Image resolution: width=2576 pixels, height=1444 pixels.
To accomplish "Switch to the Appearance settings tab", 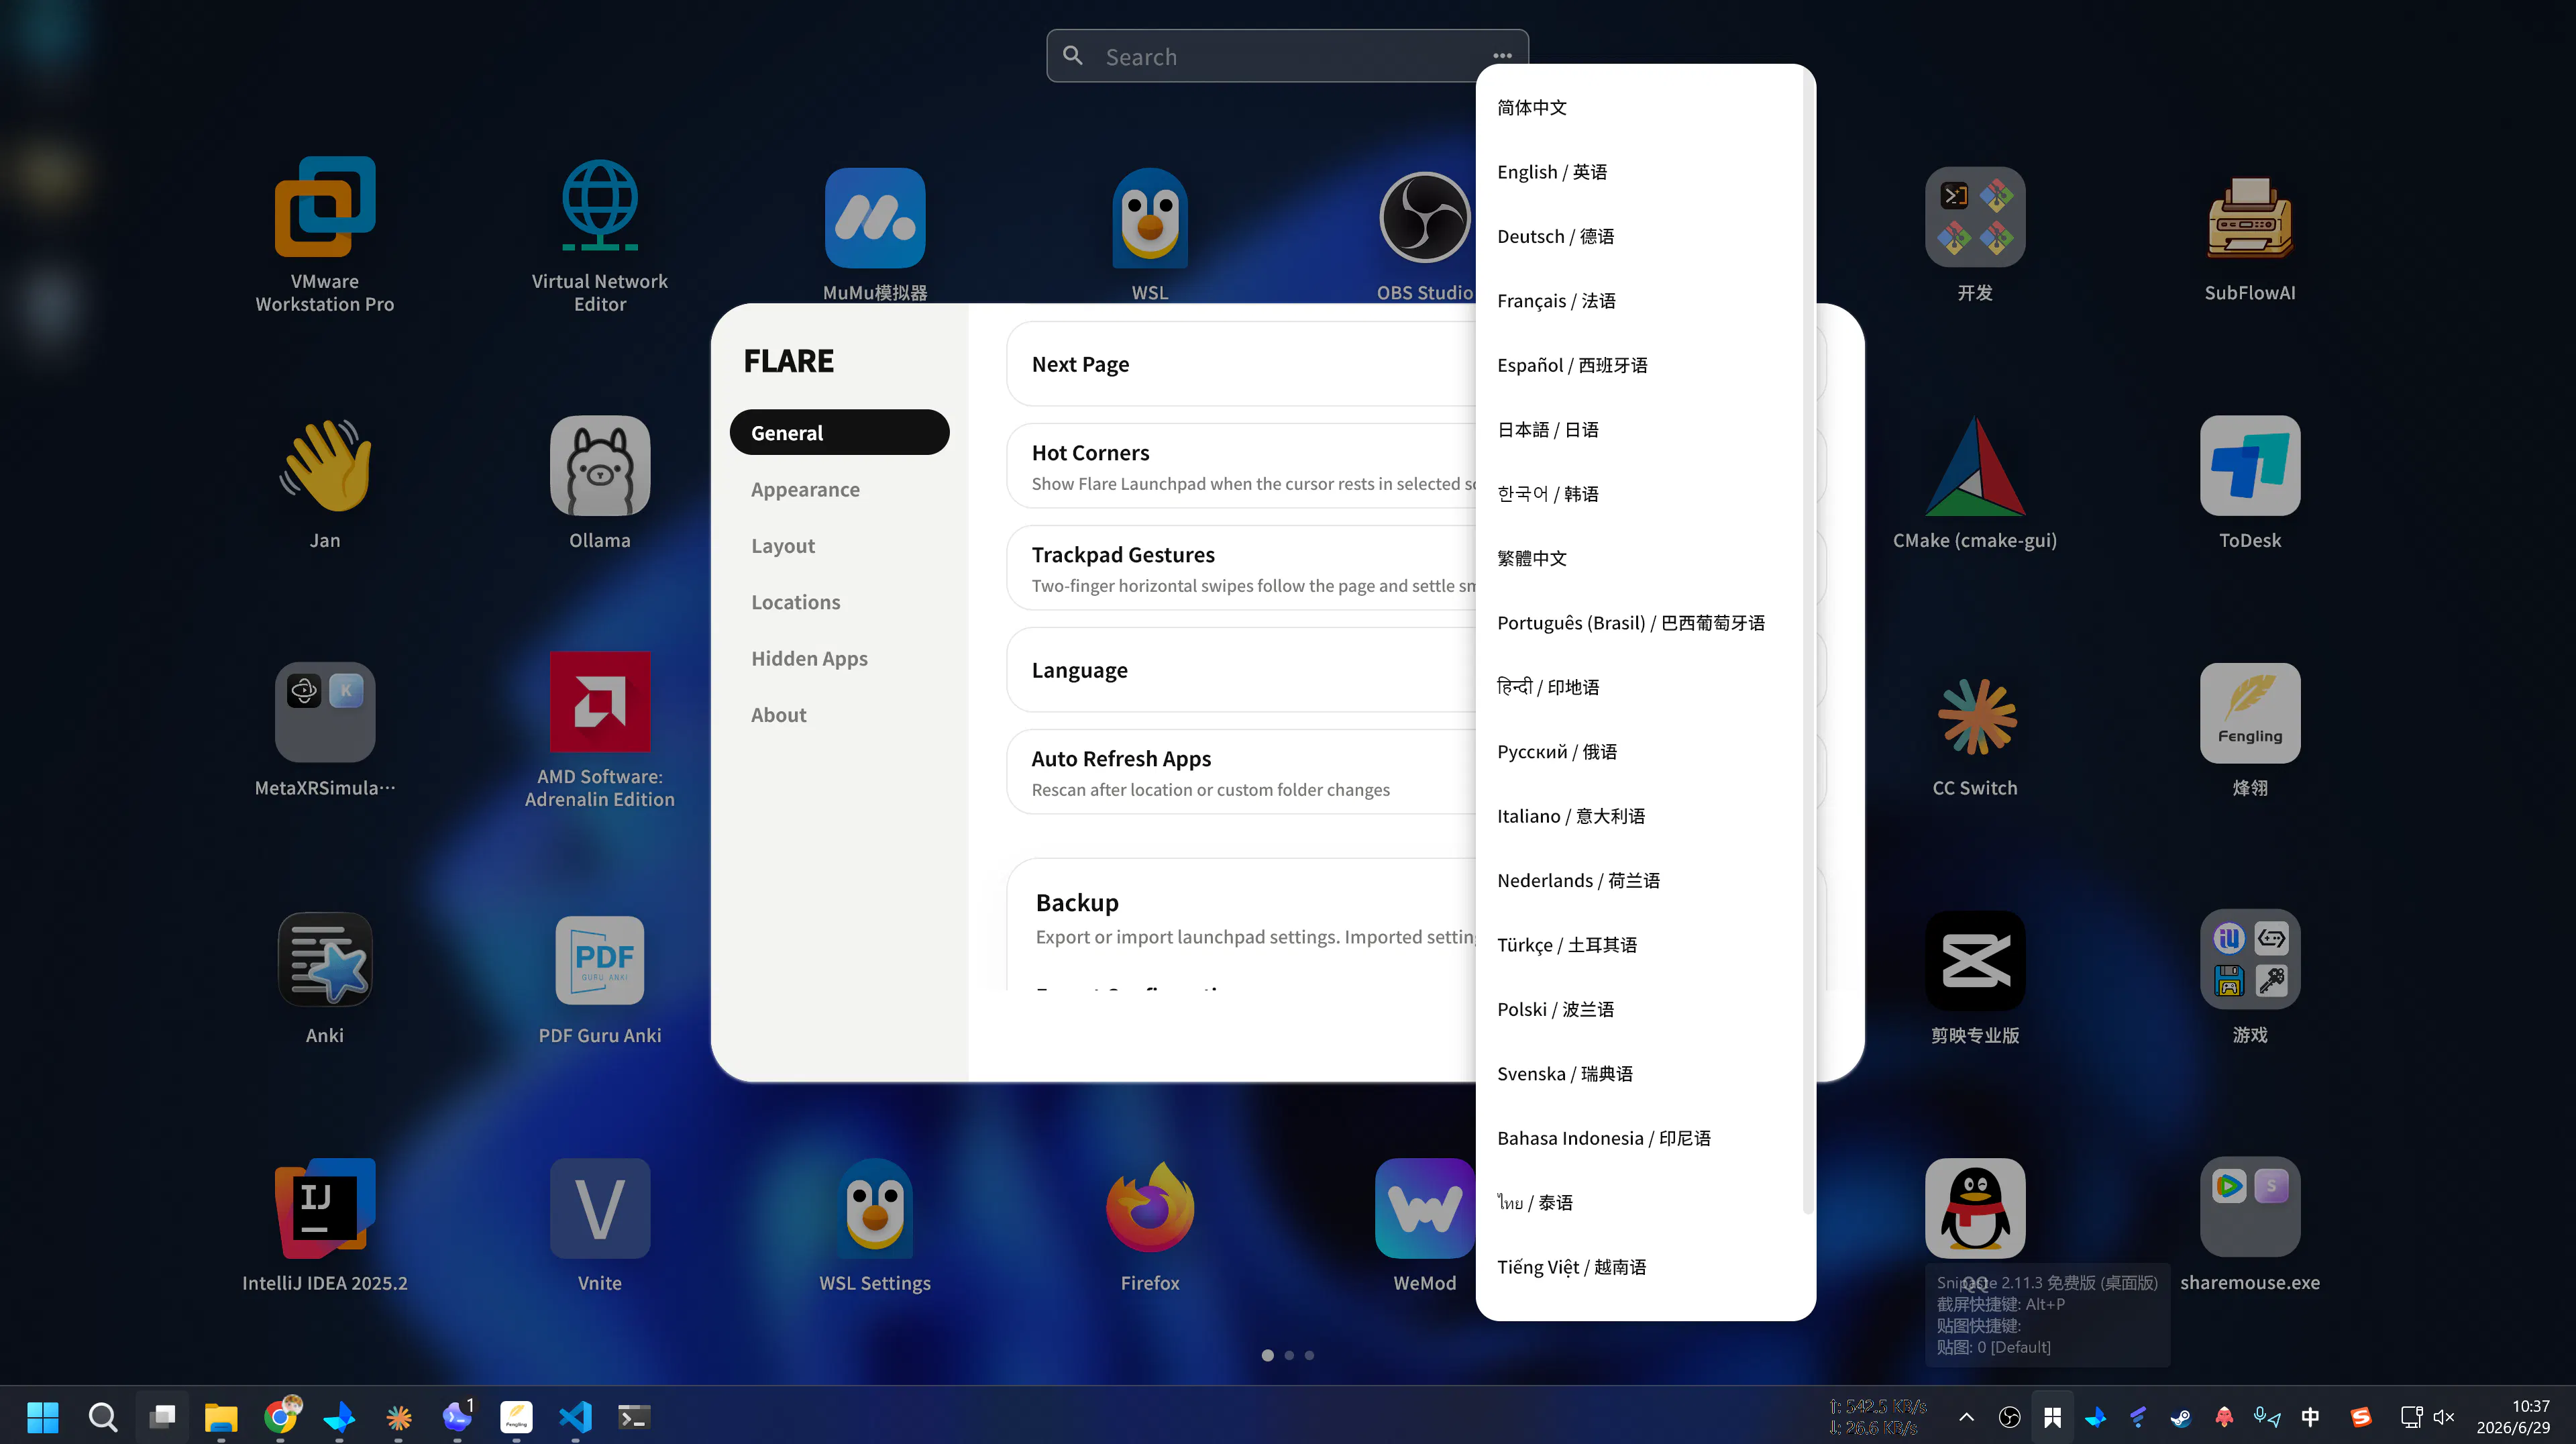I will point(839,489).
